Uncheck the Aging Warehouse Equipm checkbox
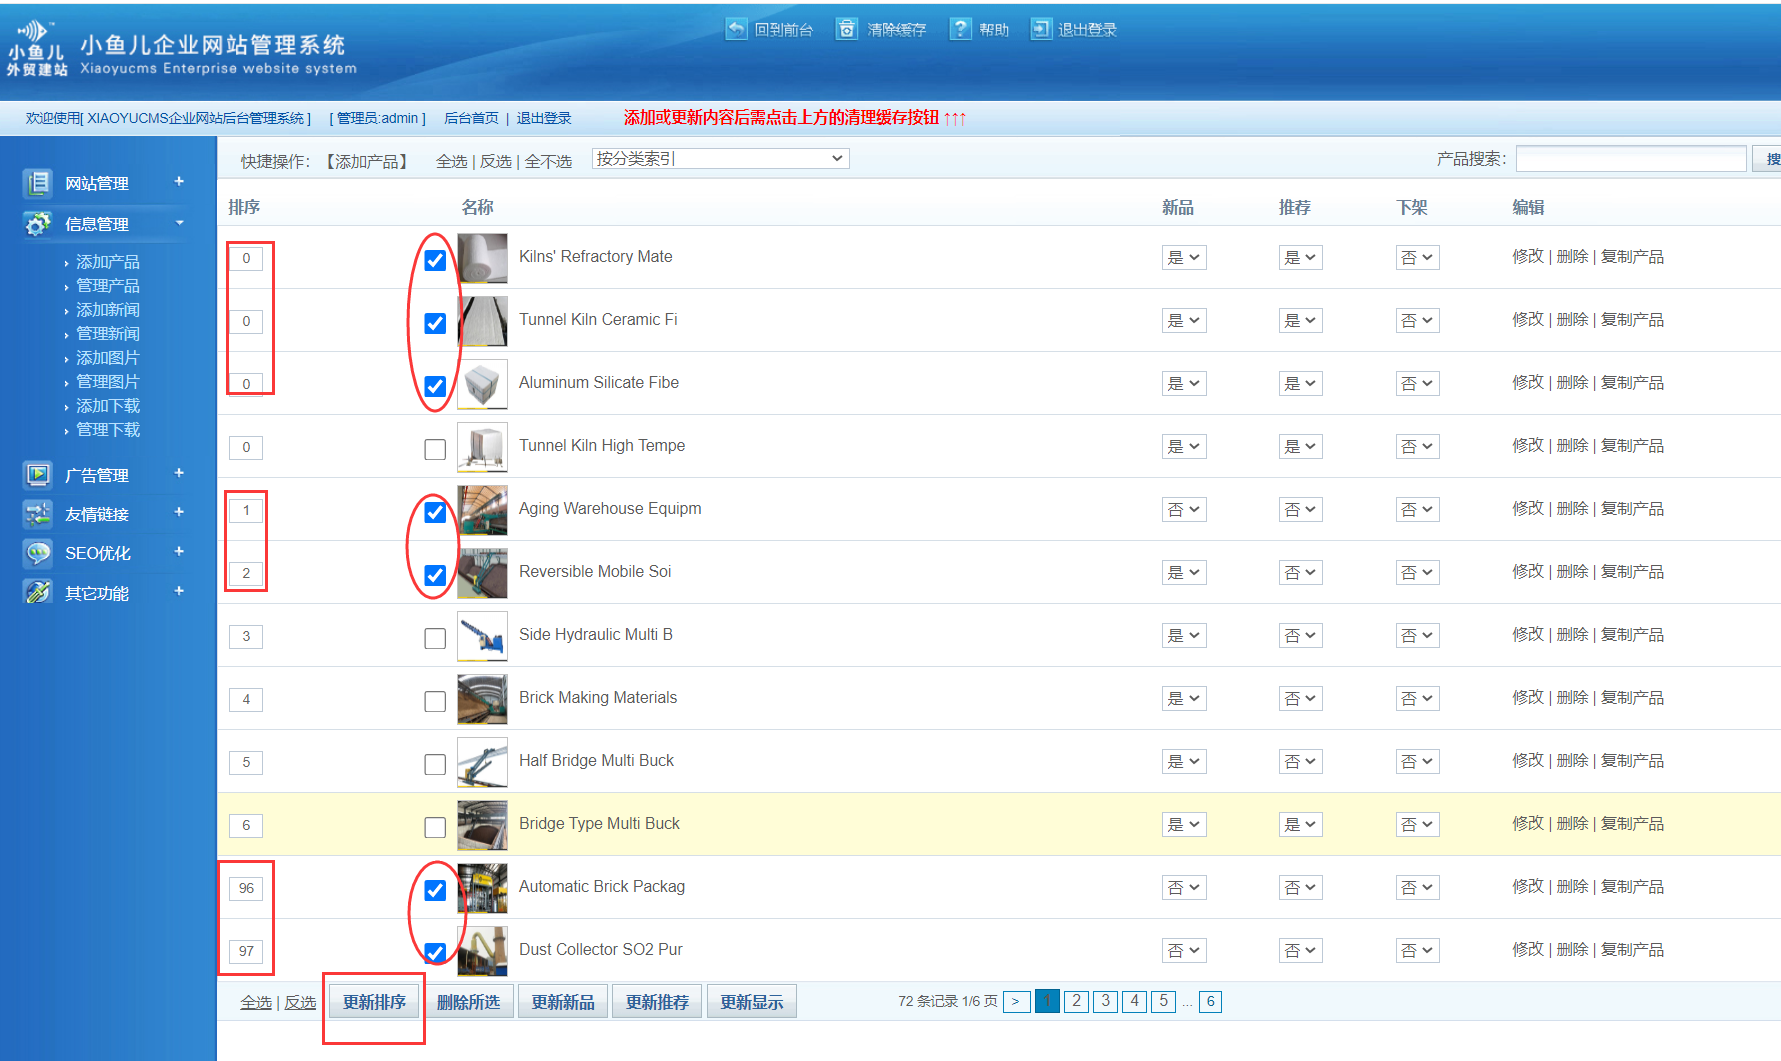This screenshot has height=1061, width=1781. [x=435, y=512]
